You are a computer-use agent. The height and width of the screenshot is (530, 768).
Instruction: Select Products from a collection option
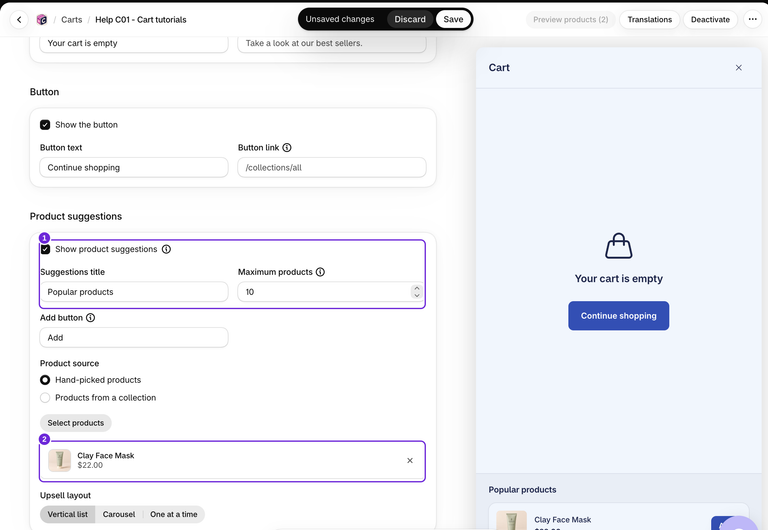[x=45, y=398]
